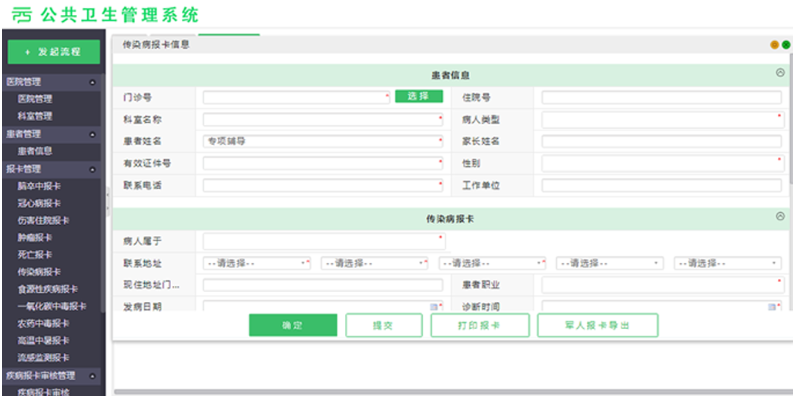
Task: Click the 军人报卡导出 button
Action: point(597,326)
